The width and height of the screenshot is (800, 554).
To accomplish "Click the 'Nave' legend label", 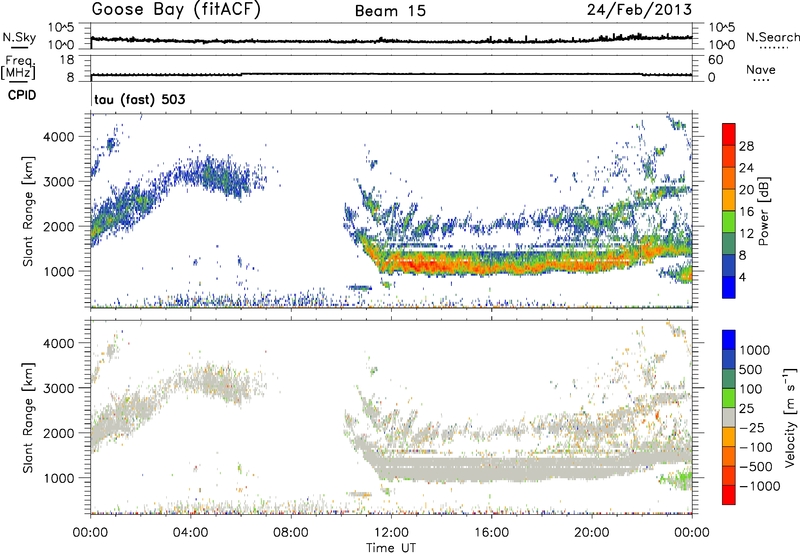I will pos(761,69).
